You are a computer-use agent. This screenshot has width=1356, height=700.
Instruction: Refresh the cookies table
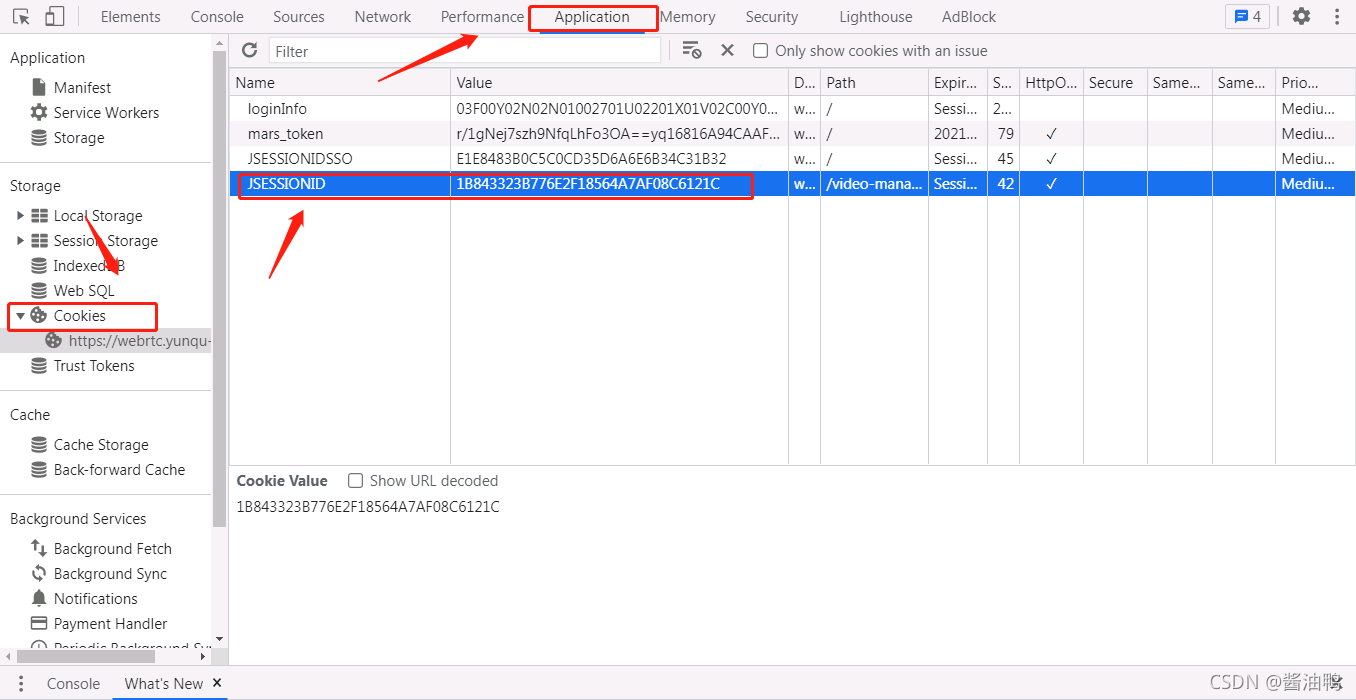pyautogui.click(x=250, y=50)
